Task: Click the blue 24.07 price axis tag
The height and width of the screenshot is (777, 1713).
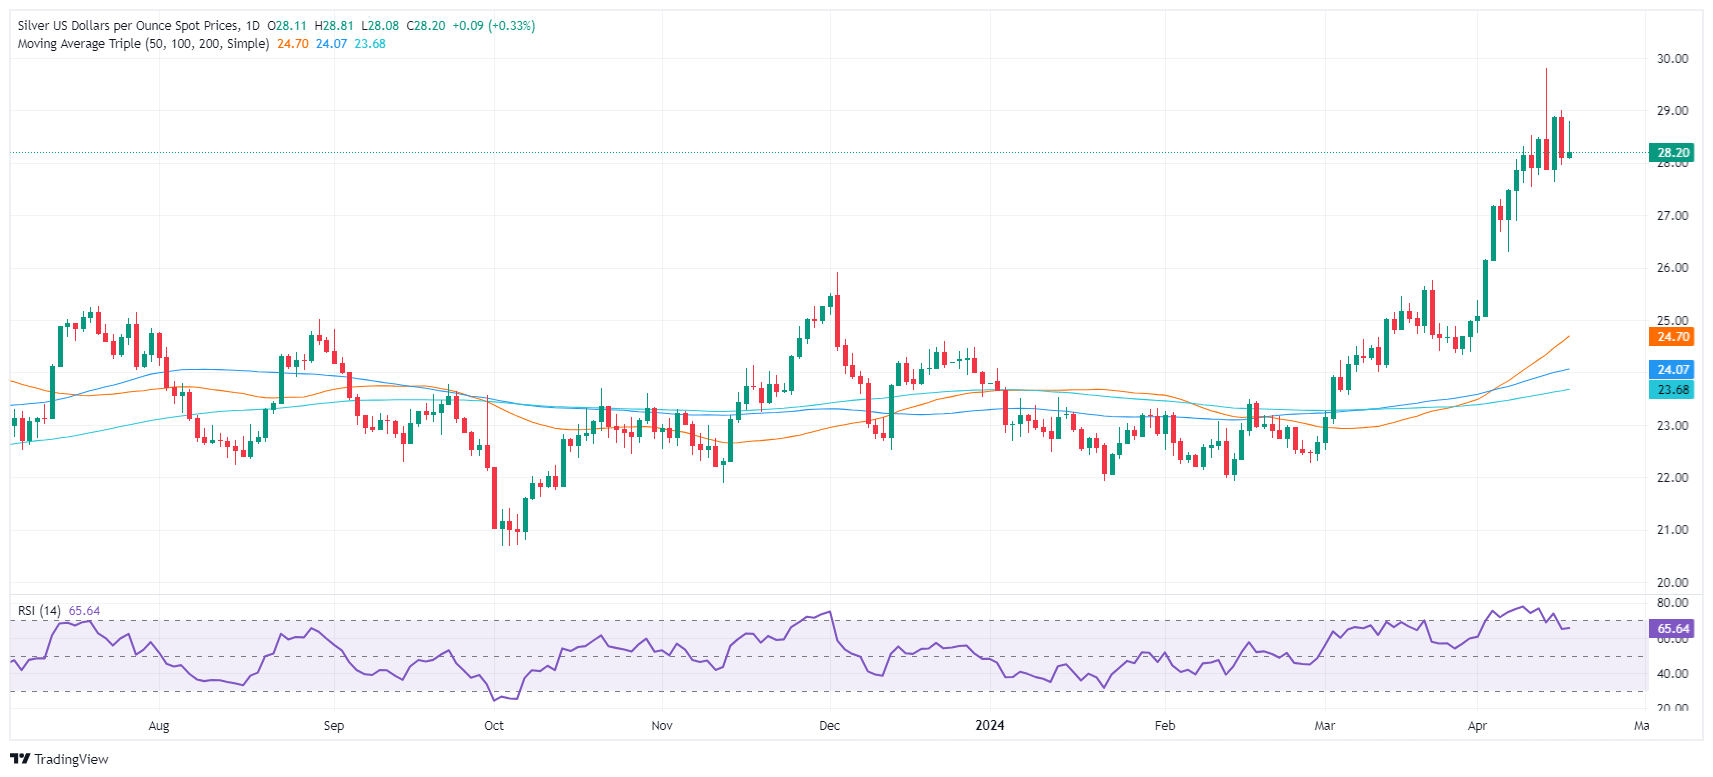Action: (x=1672, y=369)
